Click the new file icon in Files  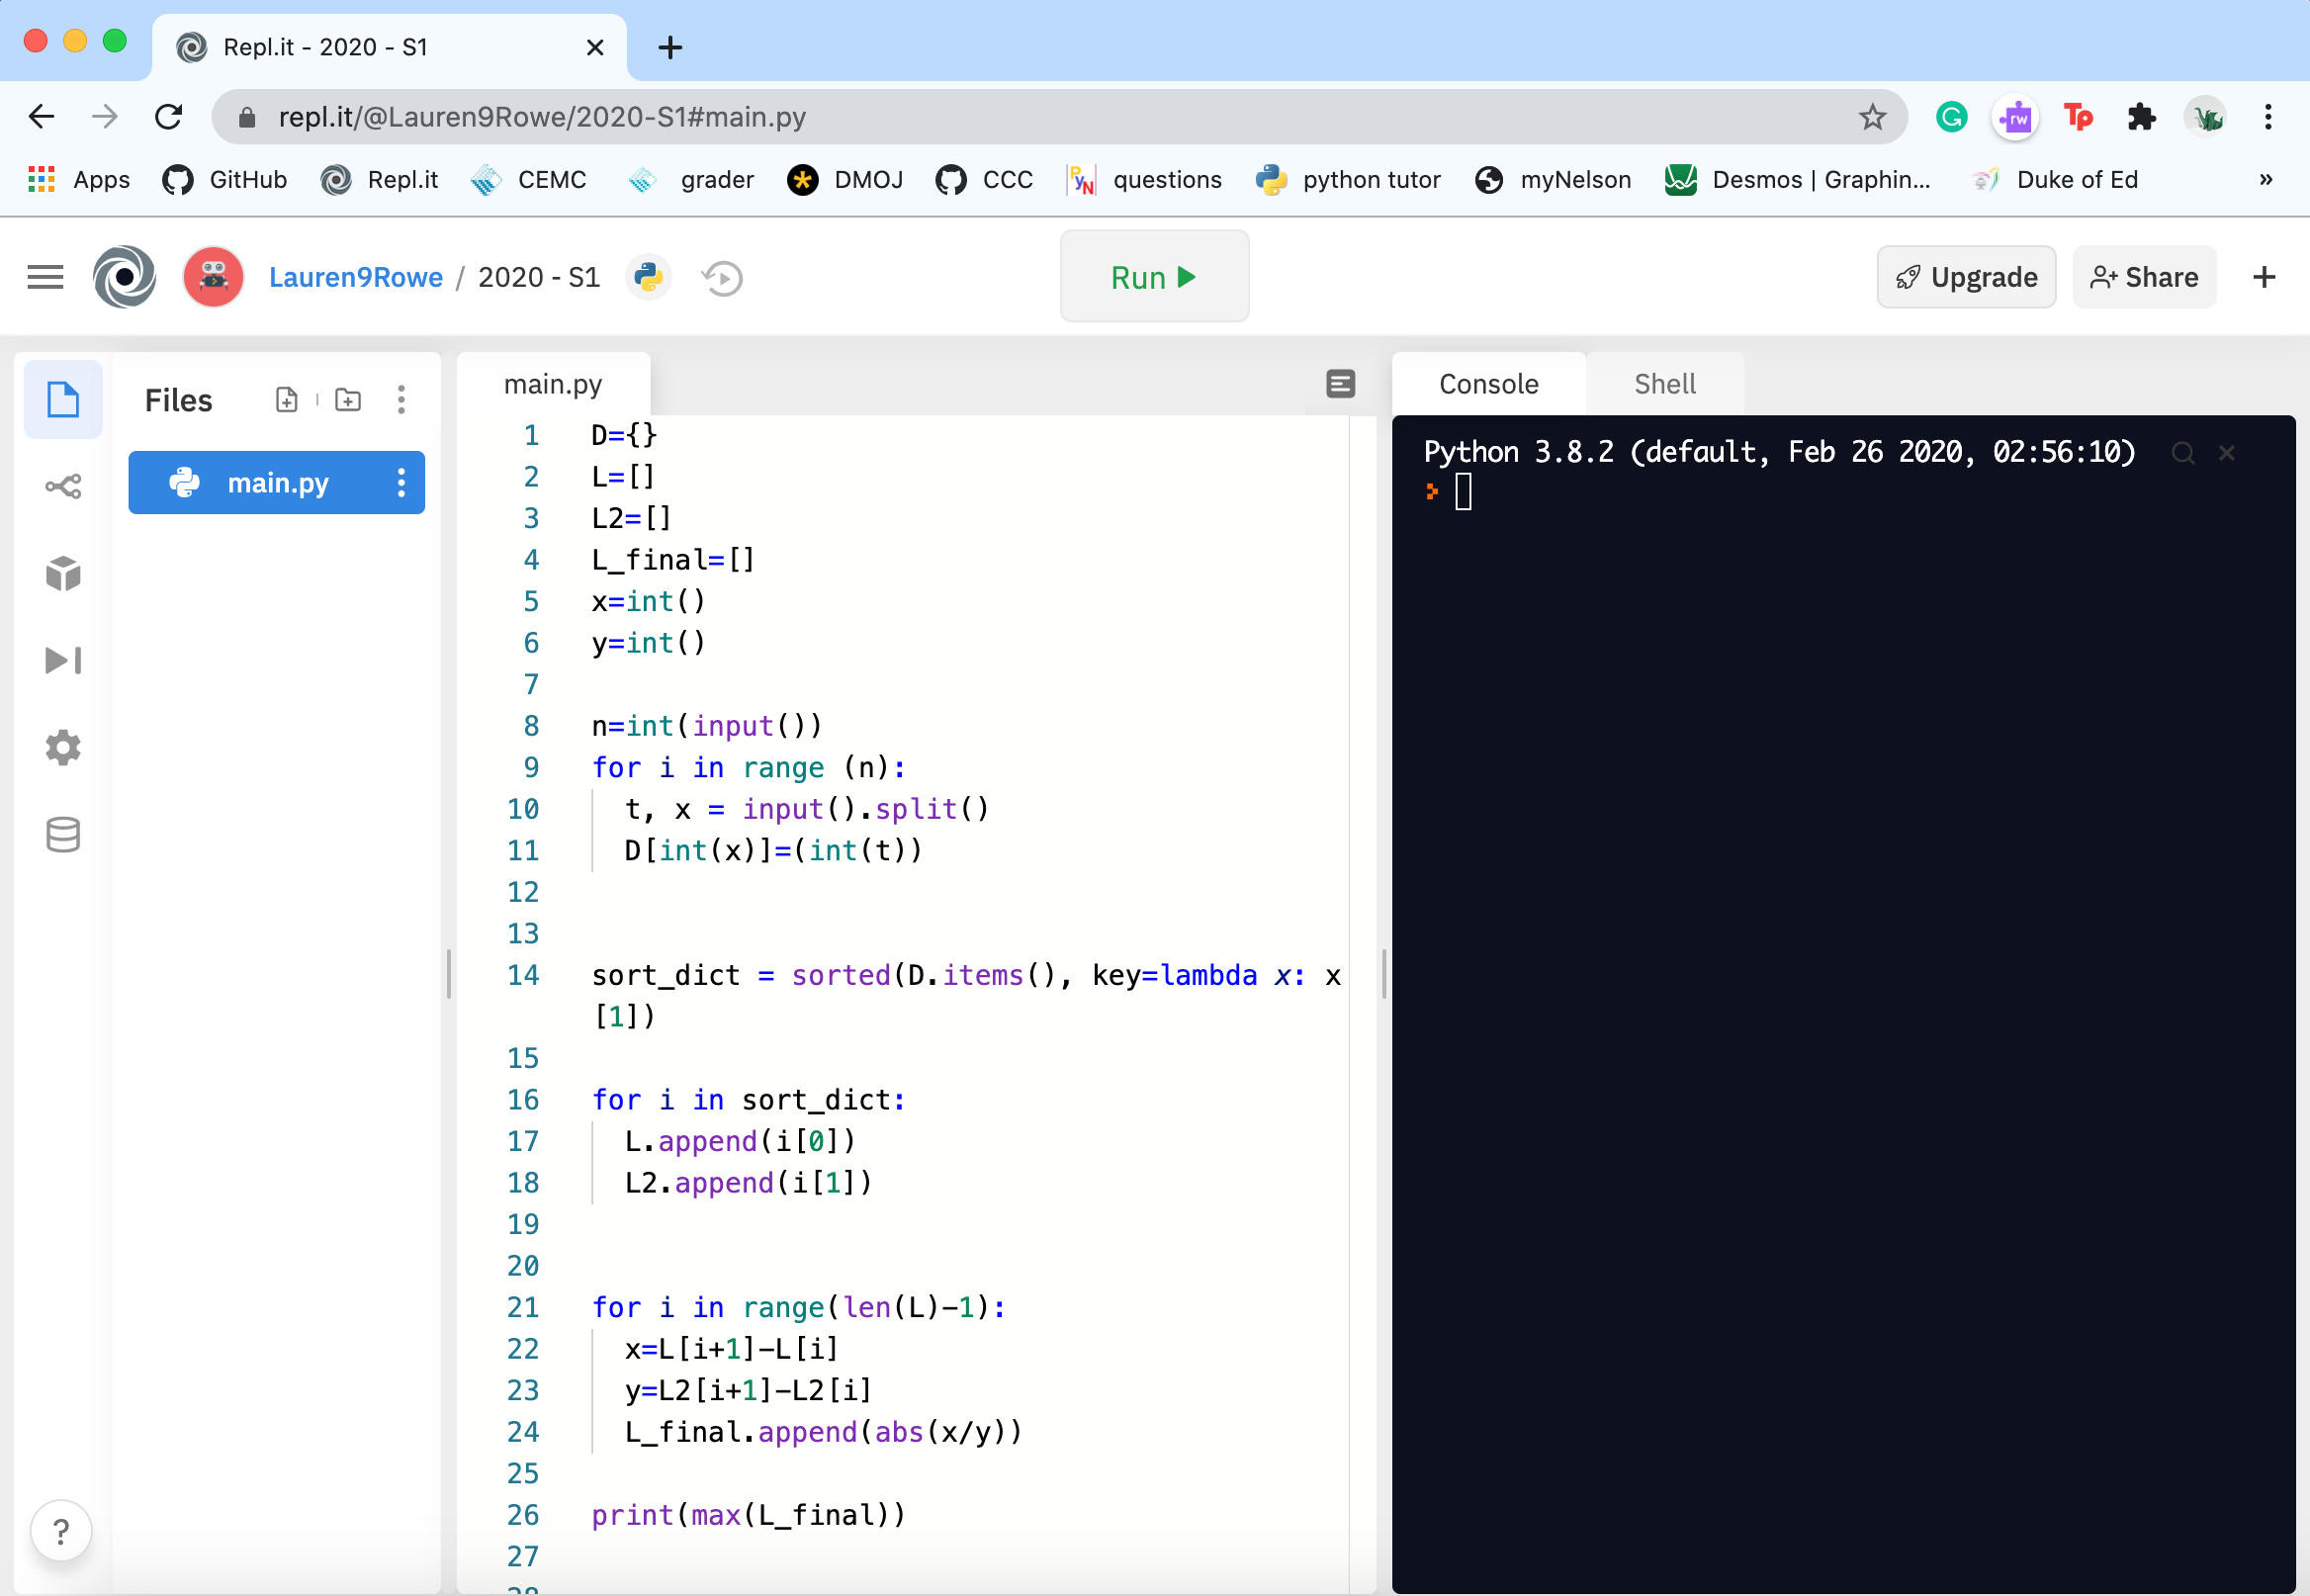pos(287,400)
